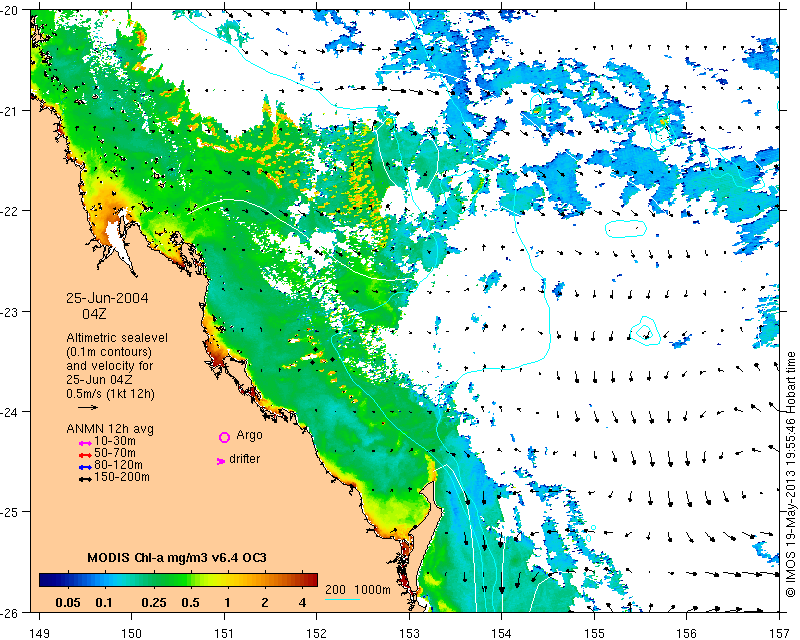800x640 pixels.
Task: Click the colorbar value 4
Action: tap(303, 603)
